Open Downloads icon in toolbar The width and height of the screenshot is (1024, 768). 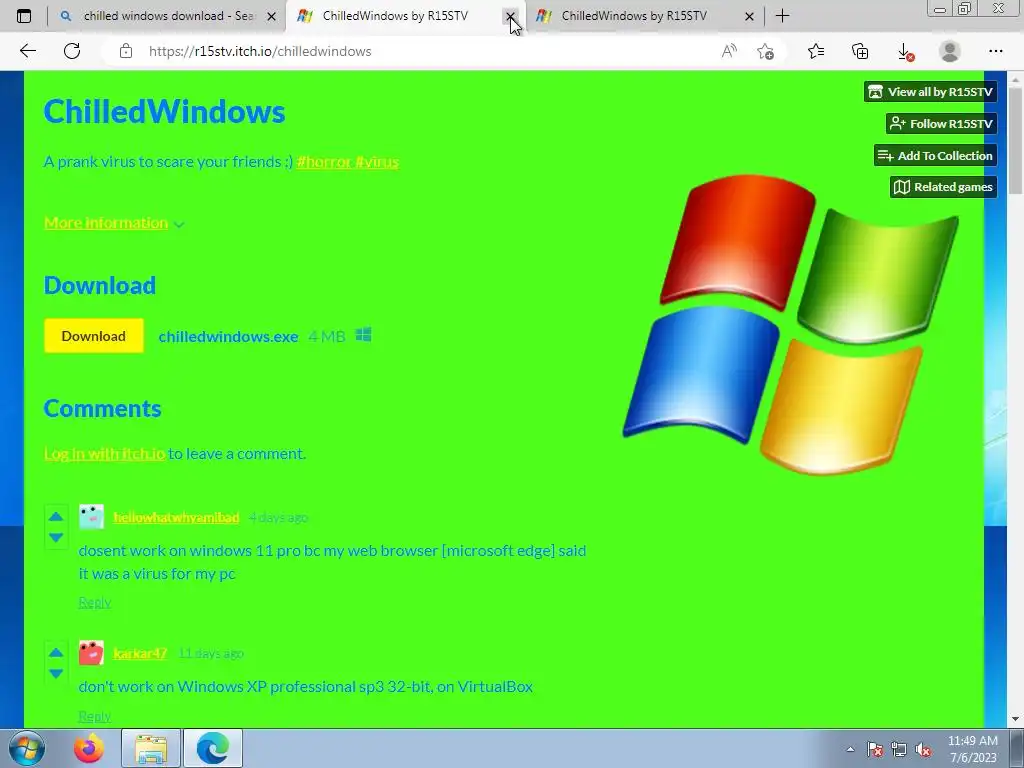point(904,51)
